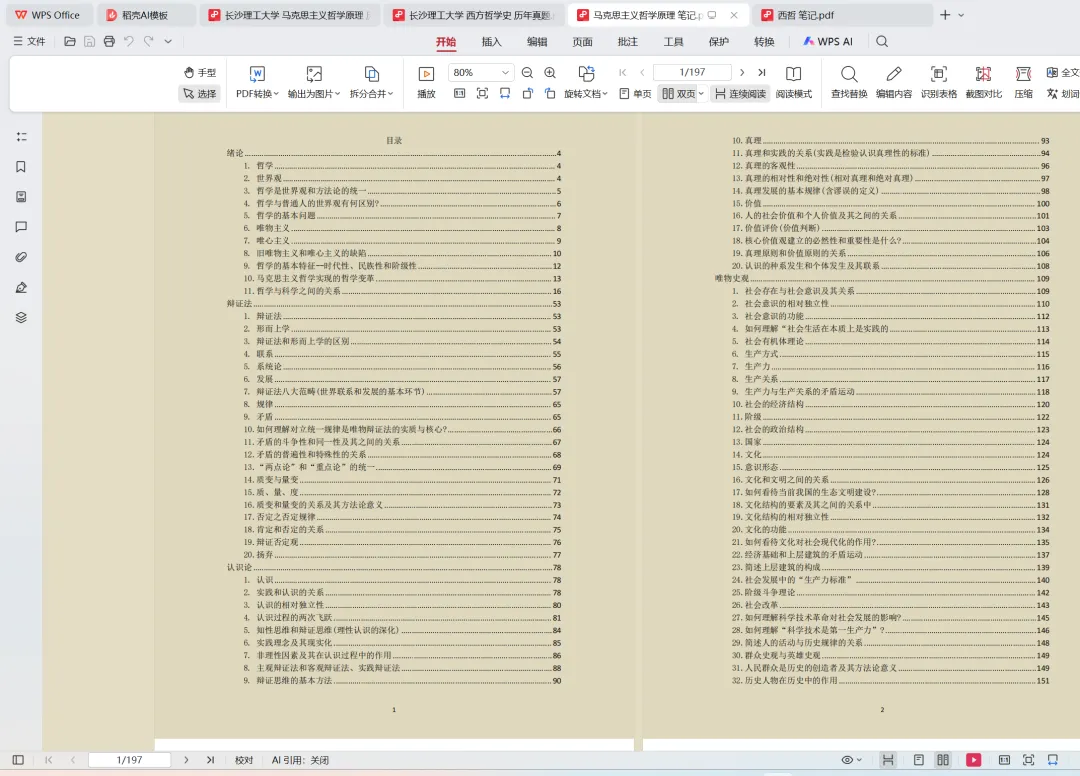Toggle navigation pane in status bar

pyautogui.click(x=19, y=760)
